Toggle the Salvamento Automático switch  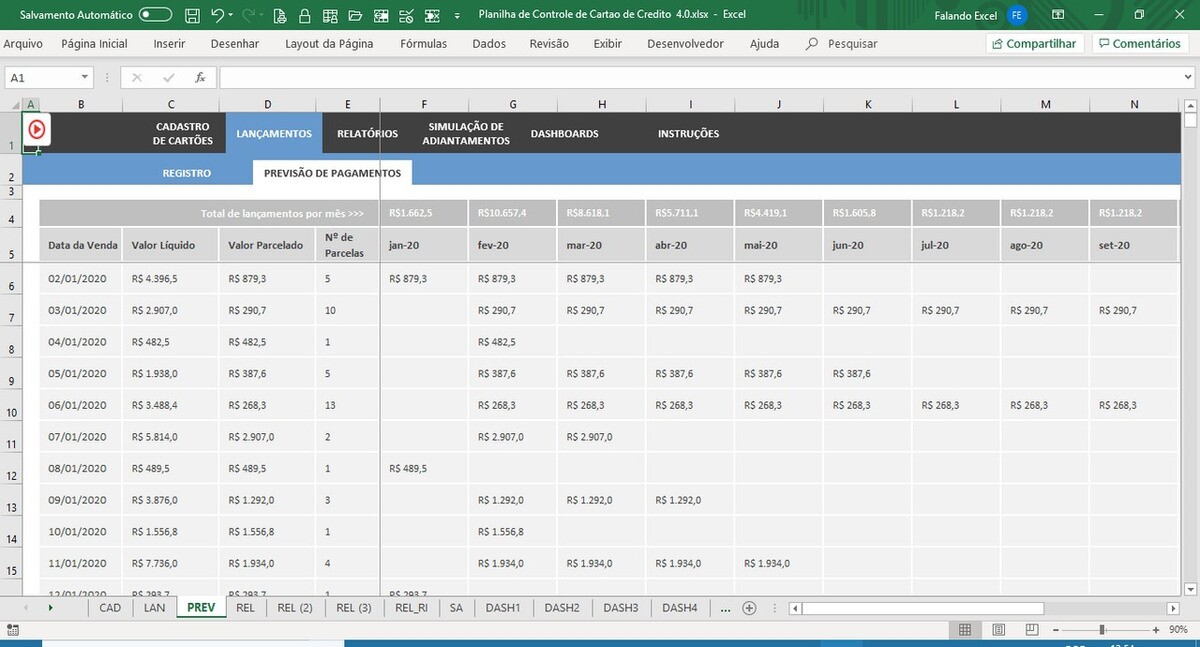(x=155, y=15)
